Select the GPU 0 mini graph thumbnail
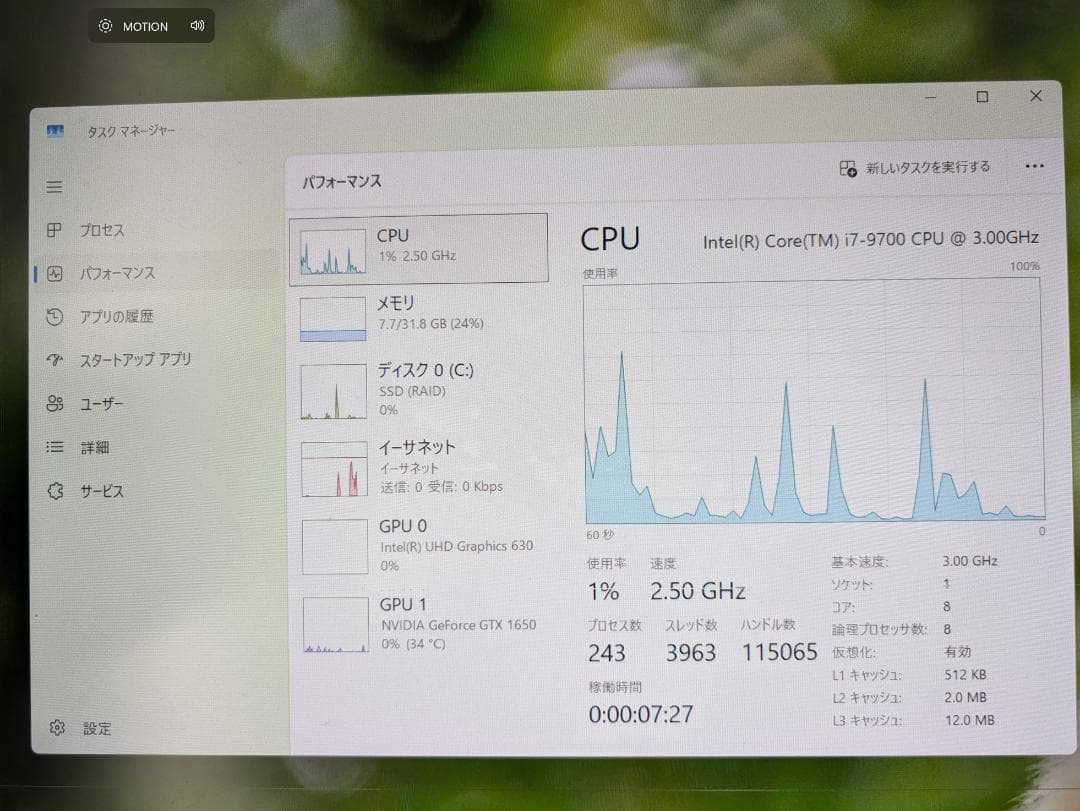1080x811 pixels. click(x=335, y=546)
